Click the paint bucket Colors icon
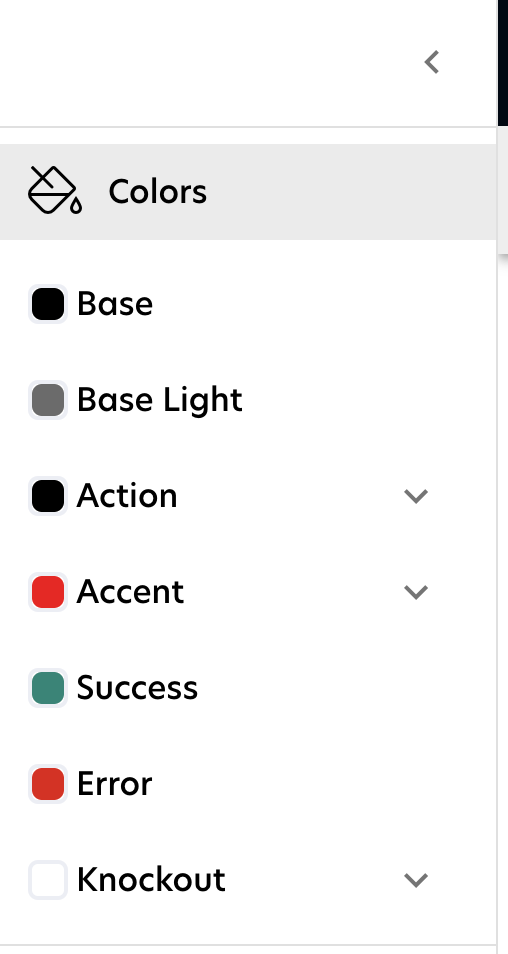Image resolution: width=508 pixels, height=954 pixels. point(55,190)
